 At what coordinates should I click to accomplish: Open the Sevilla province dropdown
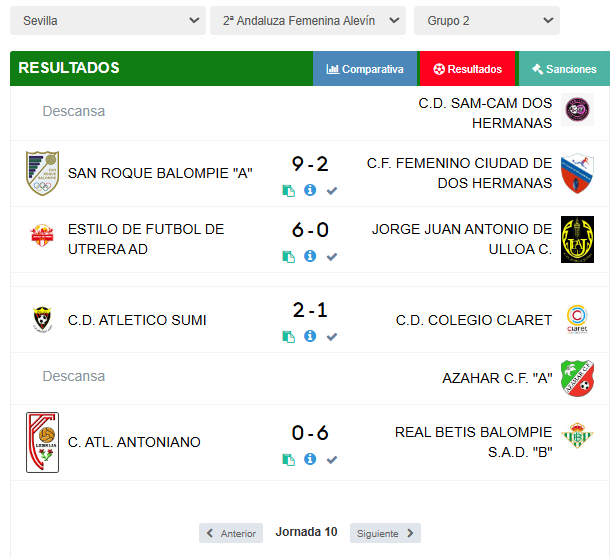pyautogui.click(x=108, y=20)
